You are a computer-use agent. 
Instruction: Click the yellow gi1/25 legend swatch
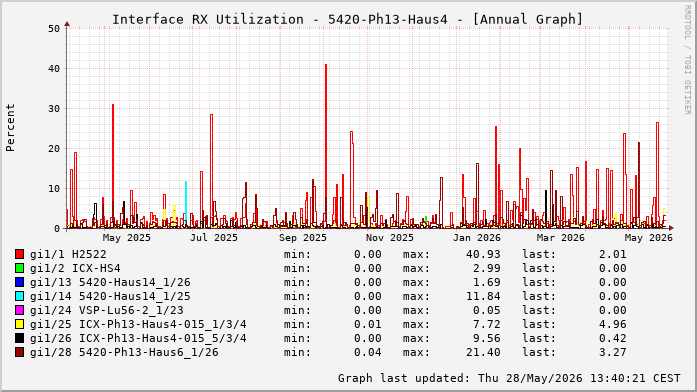click(20, 324)
